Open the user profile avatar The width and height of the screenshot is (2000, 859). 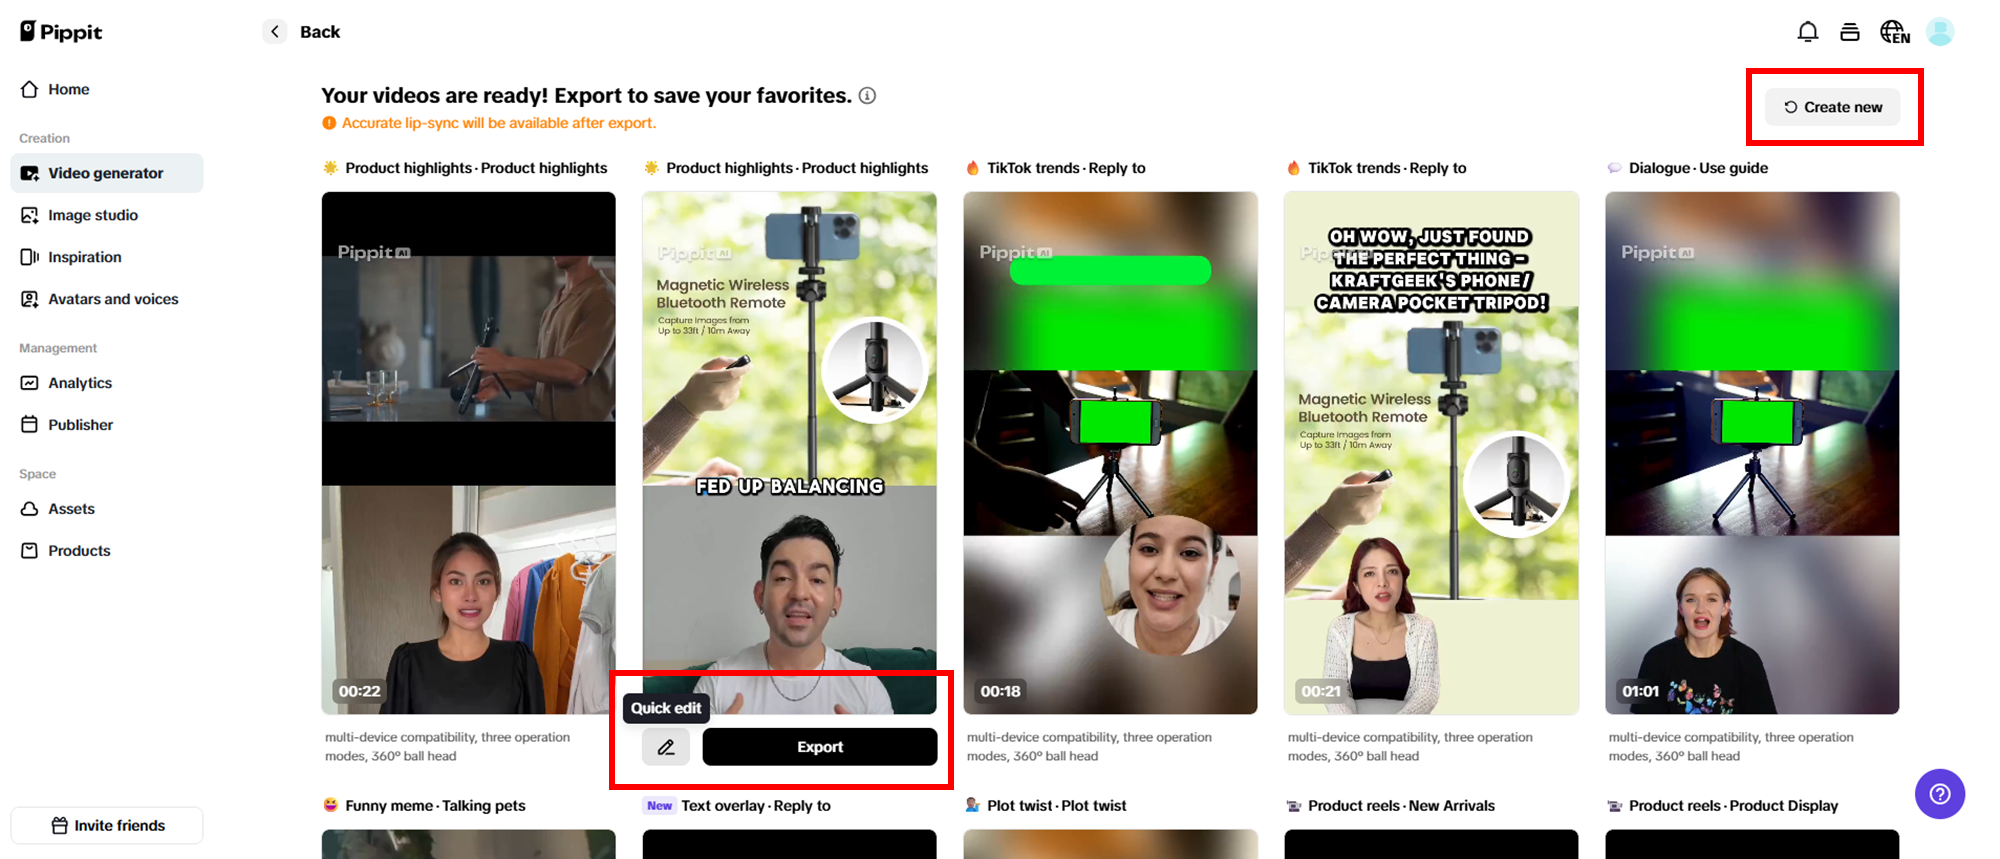tap(1940, 32)
